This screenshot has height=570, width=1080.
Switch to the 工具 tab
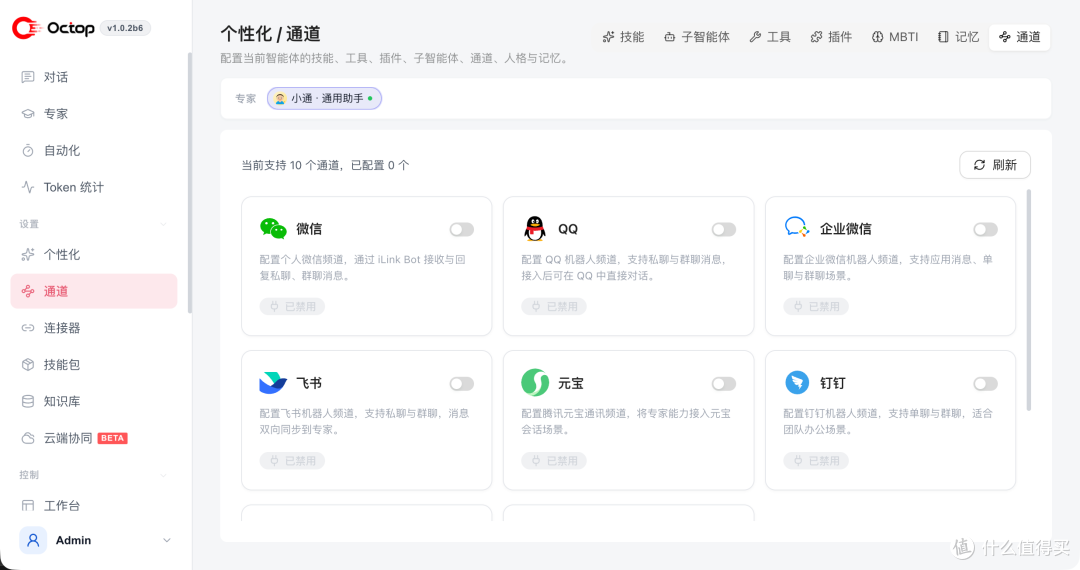pyautogui.click(x=770, y=37)
